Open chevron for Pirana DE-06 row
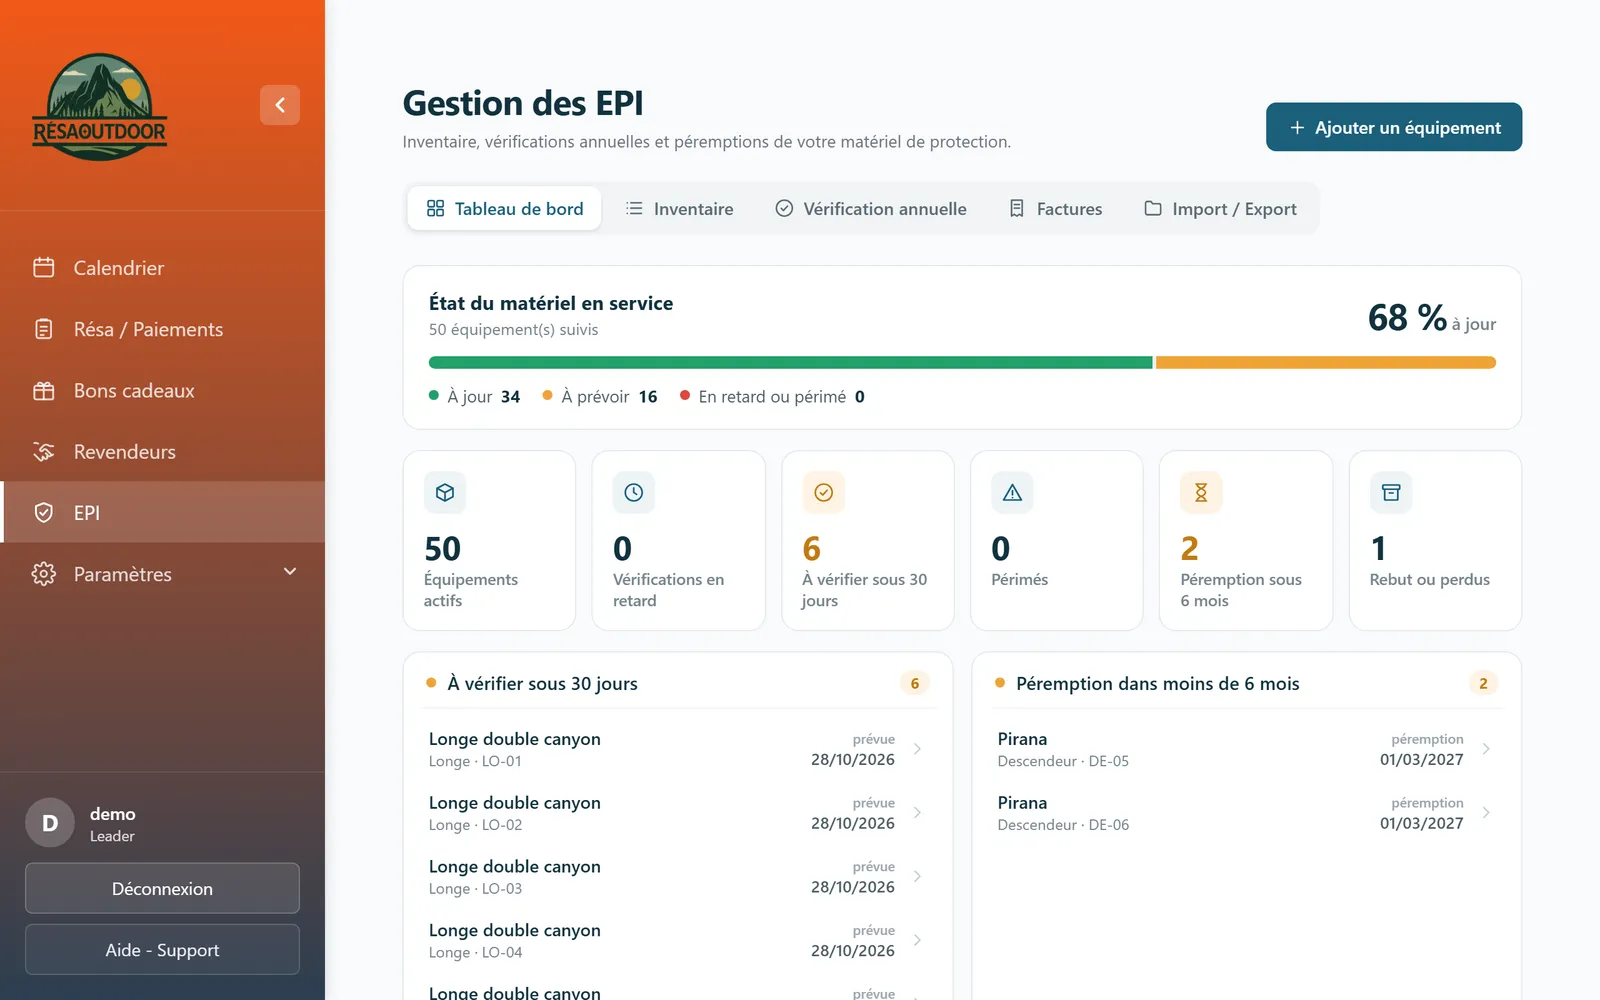 (1486, 813)
